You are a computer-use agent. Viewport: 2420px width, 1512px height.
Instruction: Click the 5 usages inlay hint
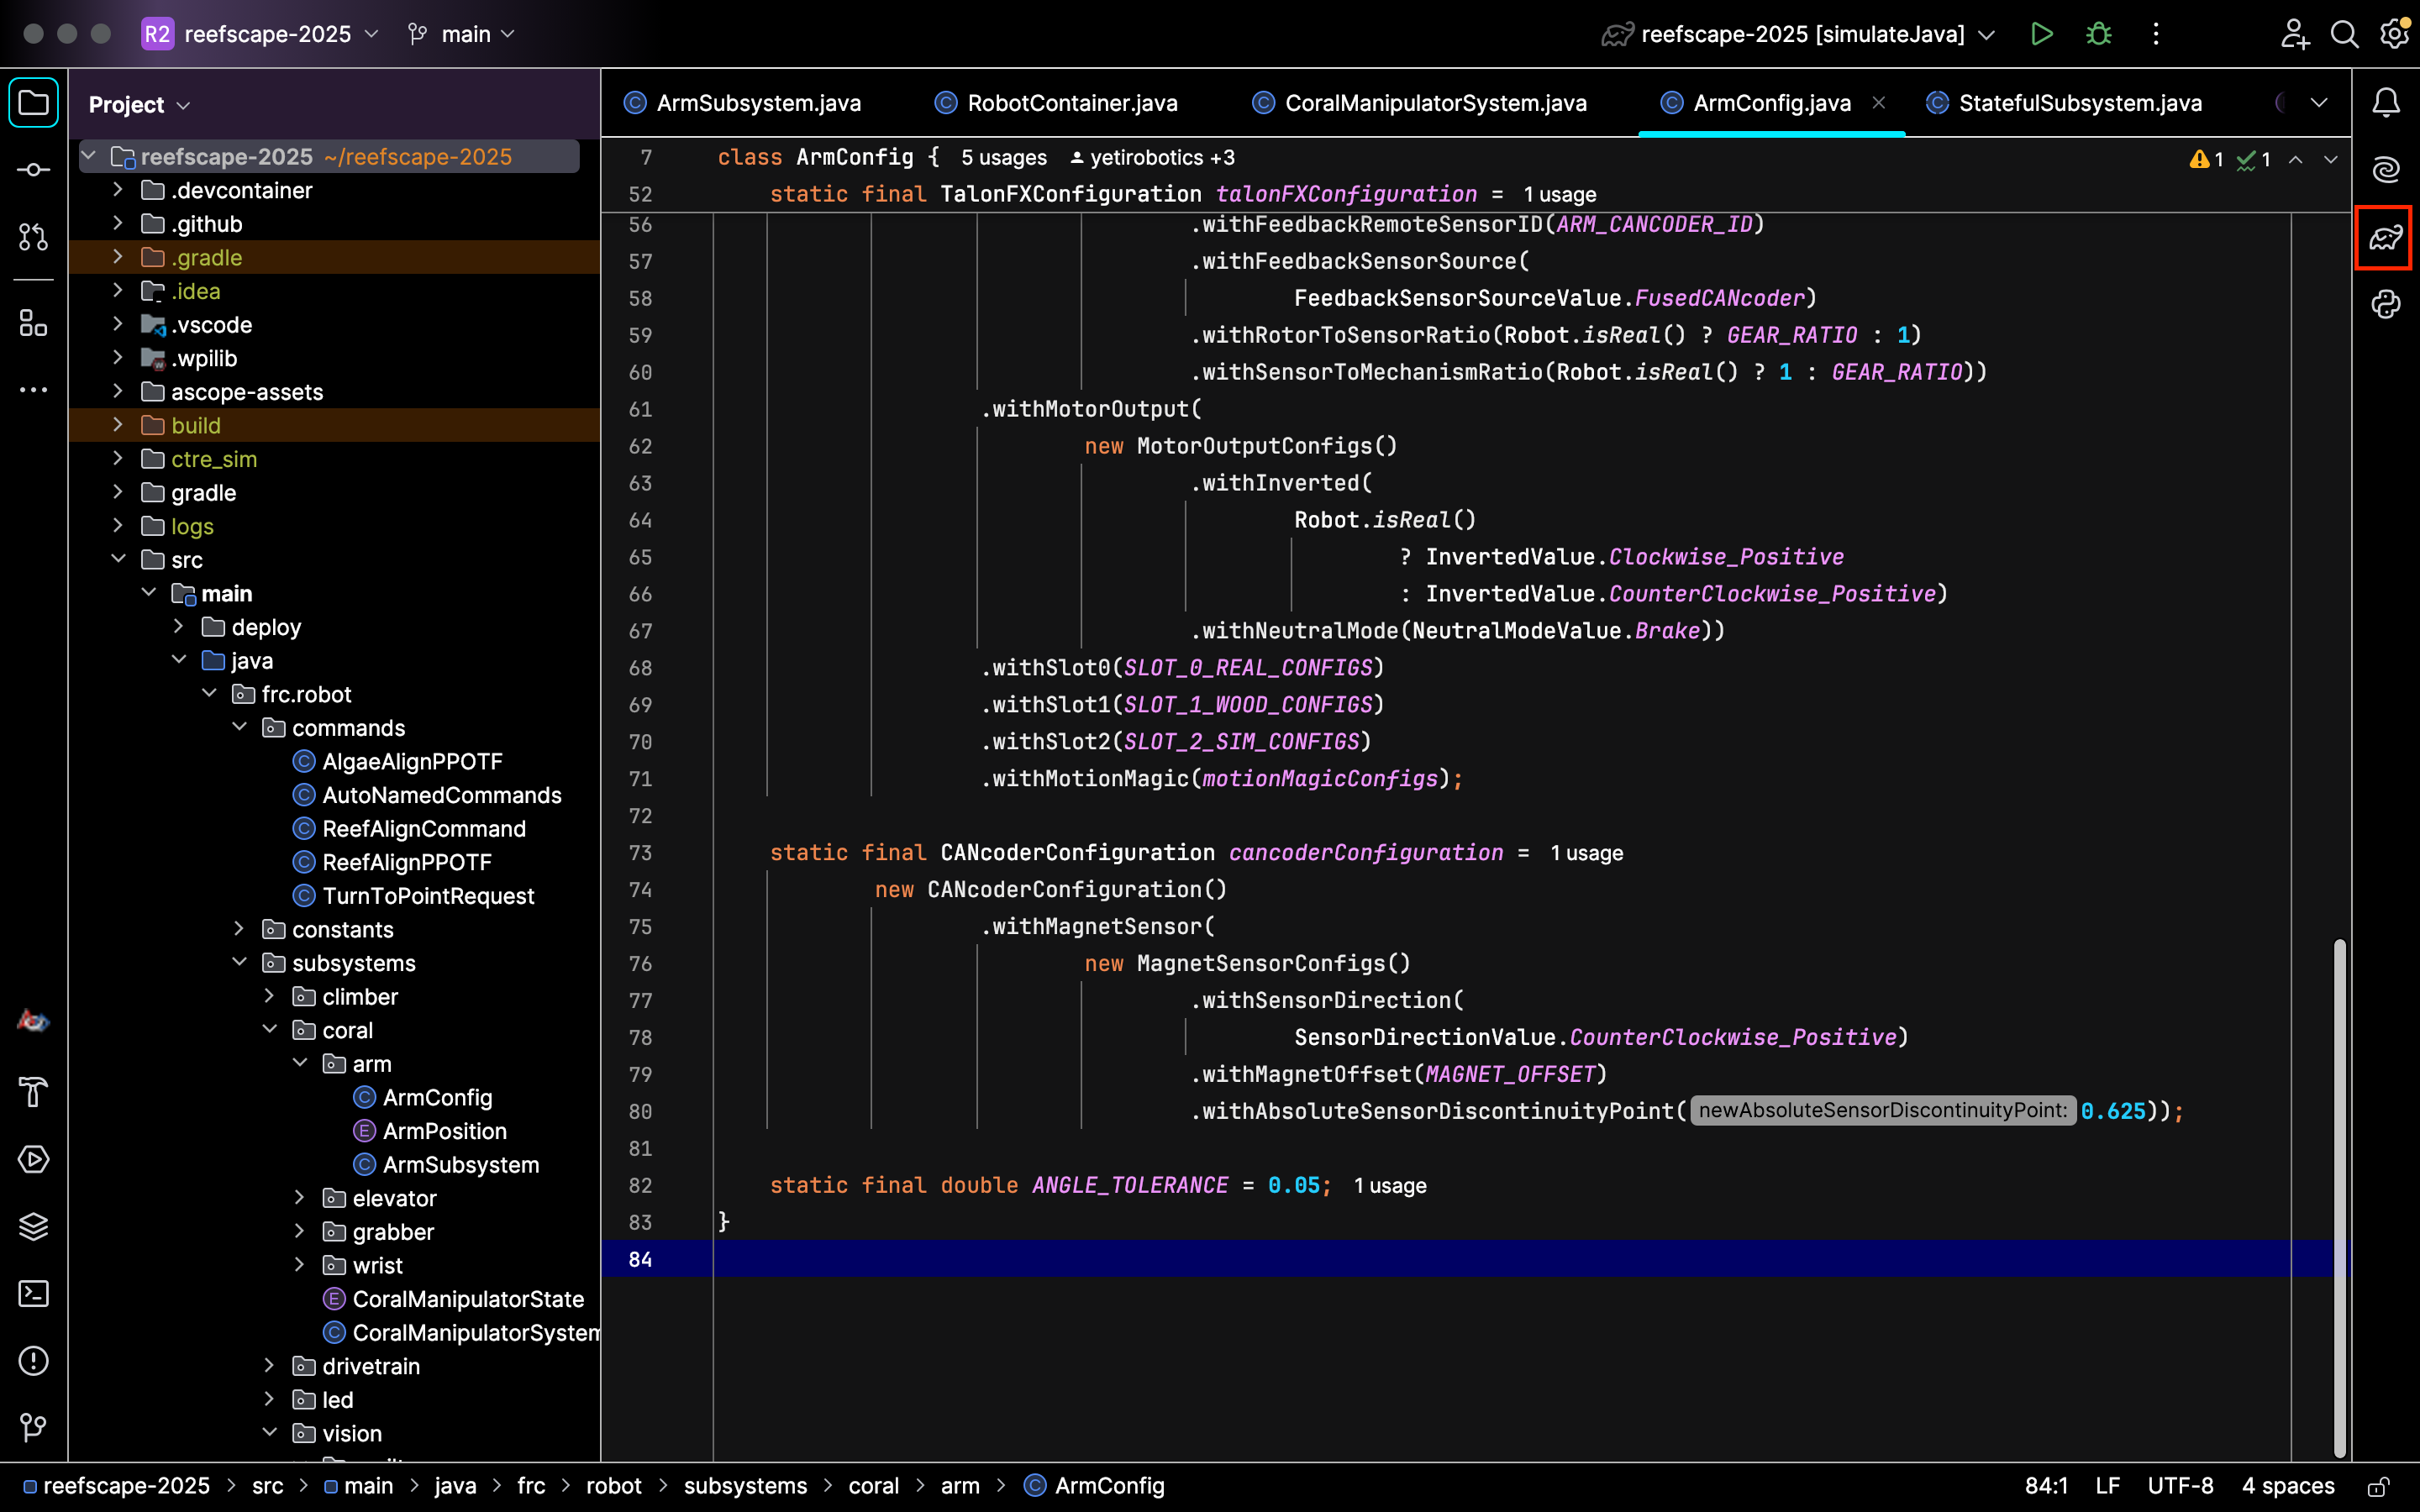(1004, 158)
